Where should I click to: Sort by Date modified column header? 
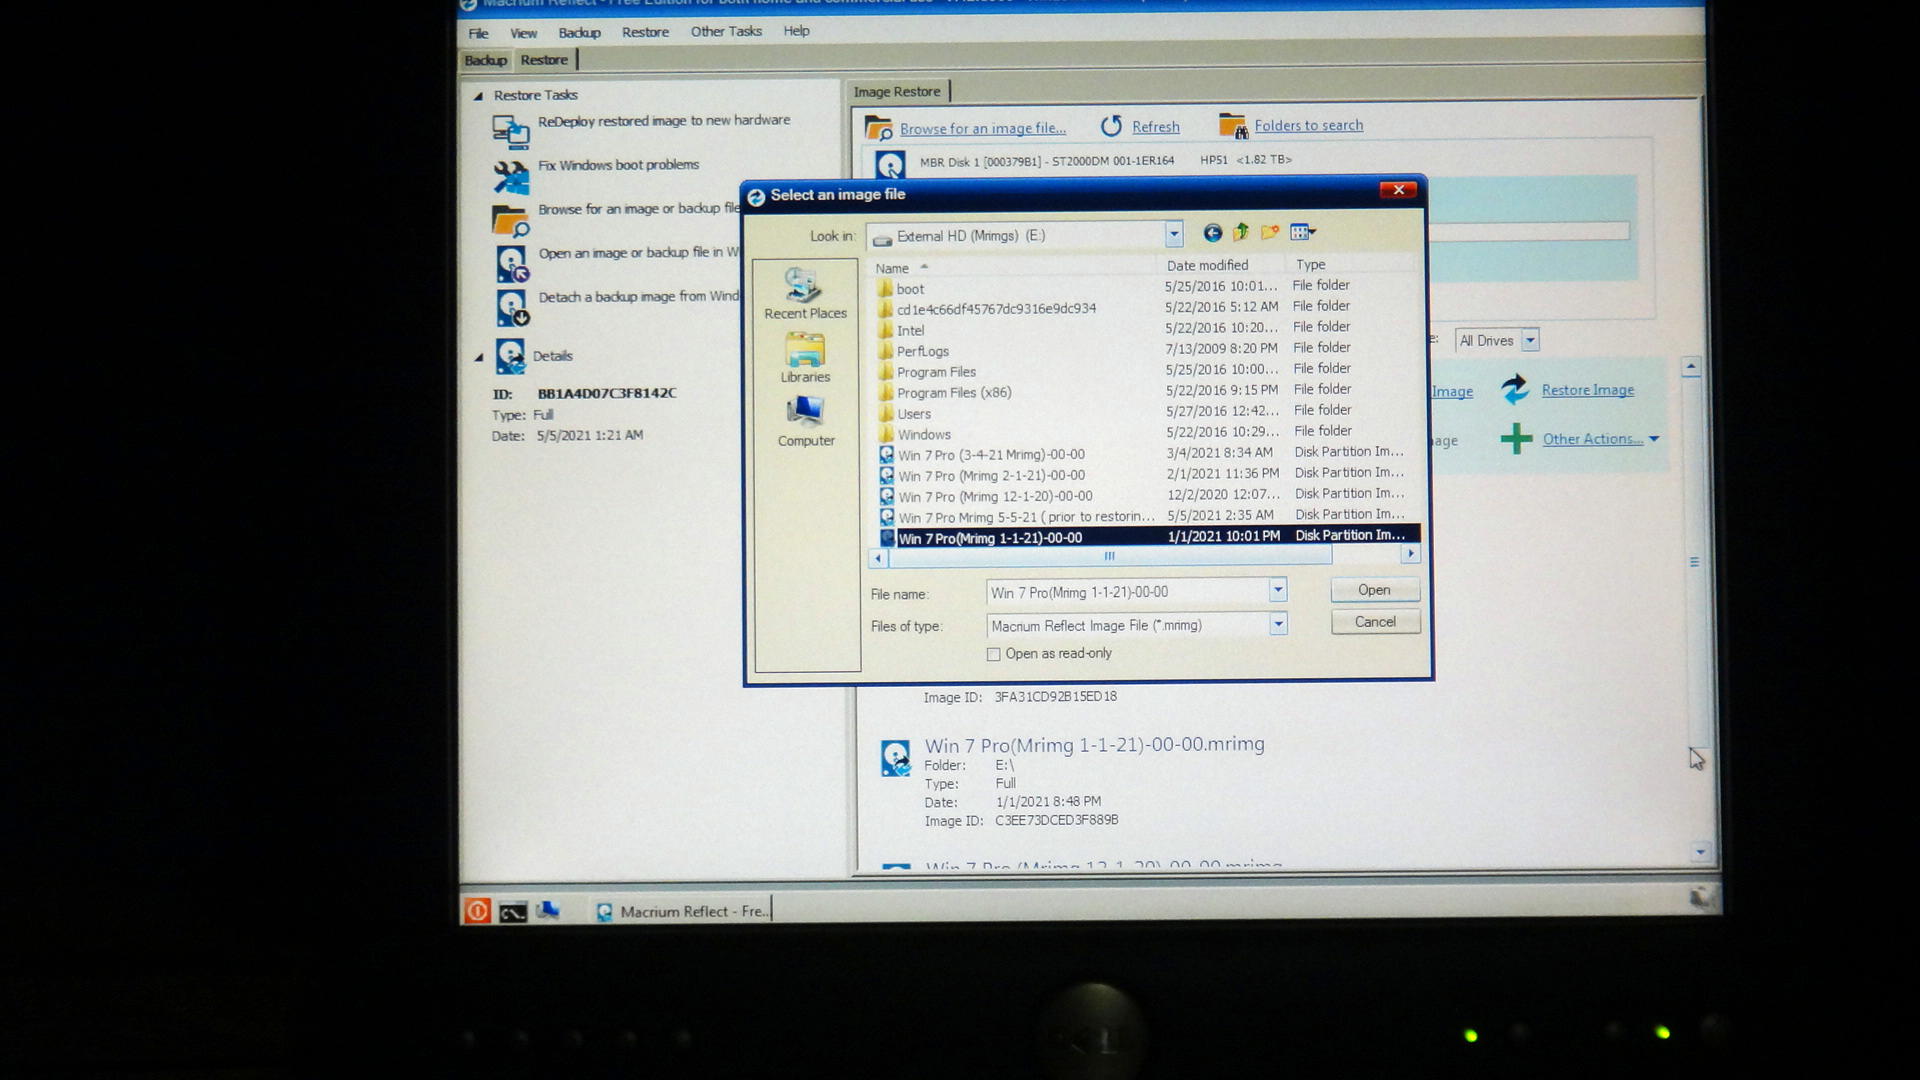(1207, 265)
